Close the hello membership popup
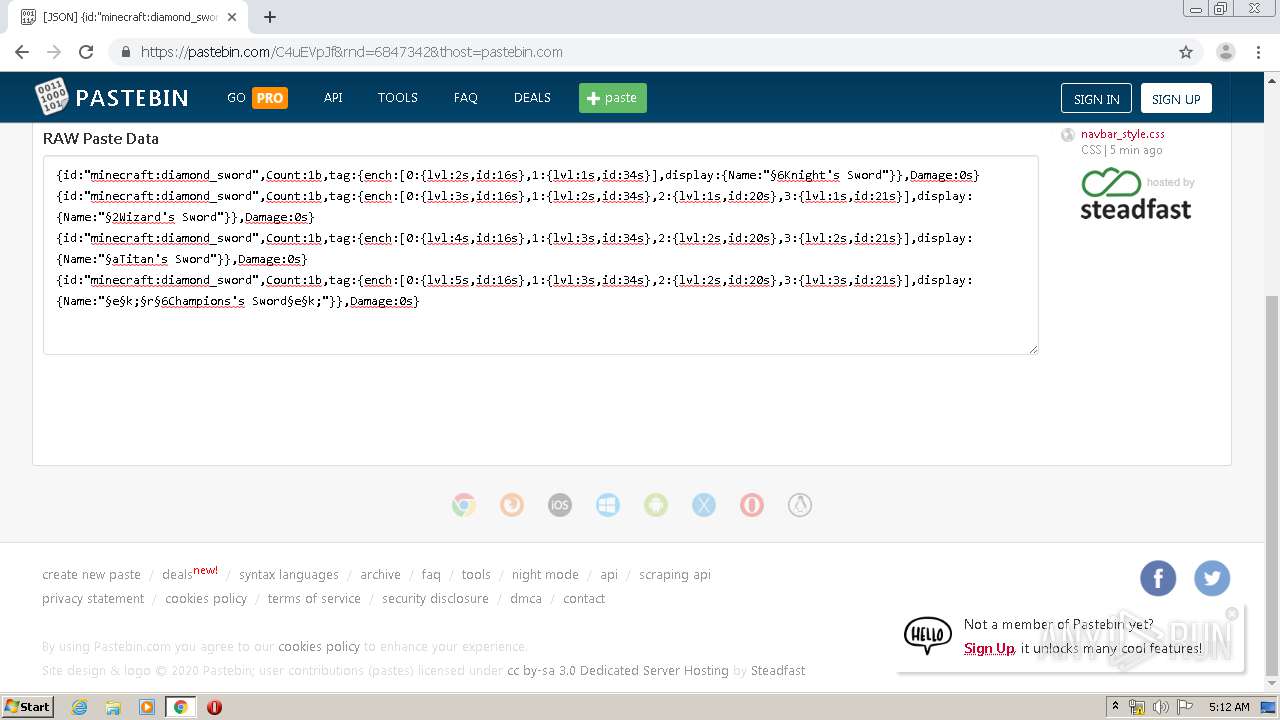 click(1232, 613)
